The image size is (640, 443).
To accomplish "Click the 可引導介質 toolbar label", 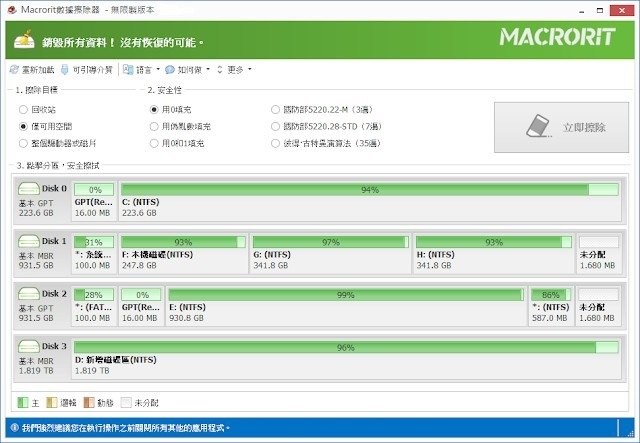I will tap(92, 70).
